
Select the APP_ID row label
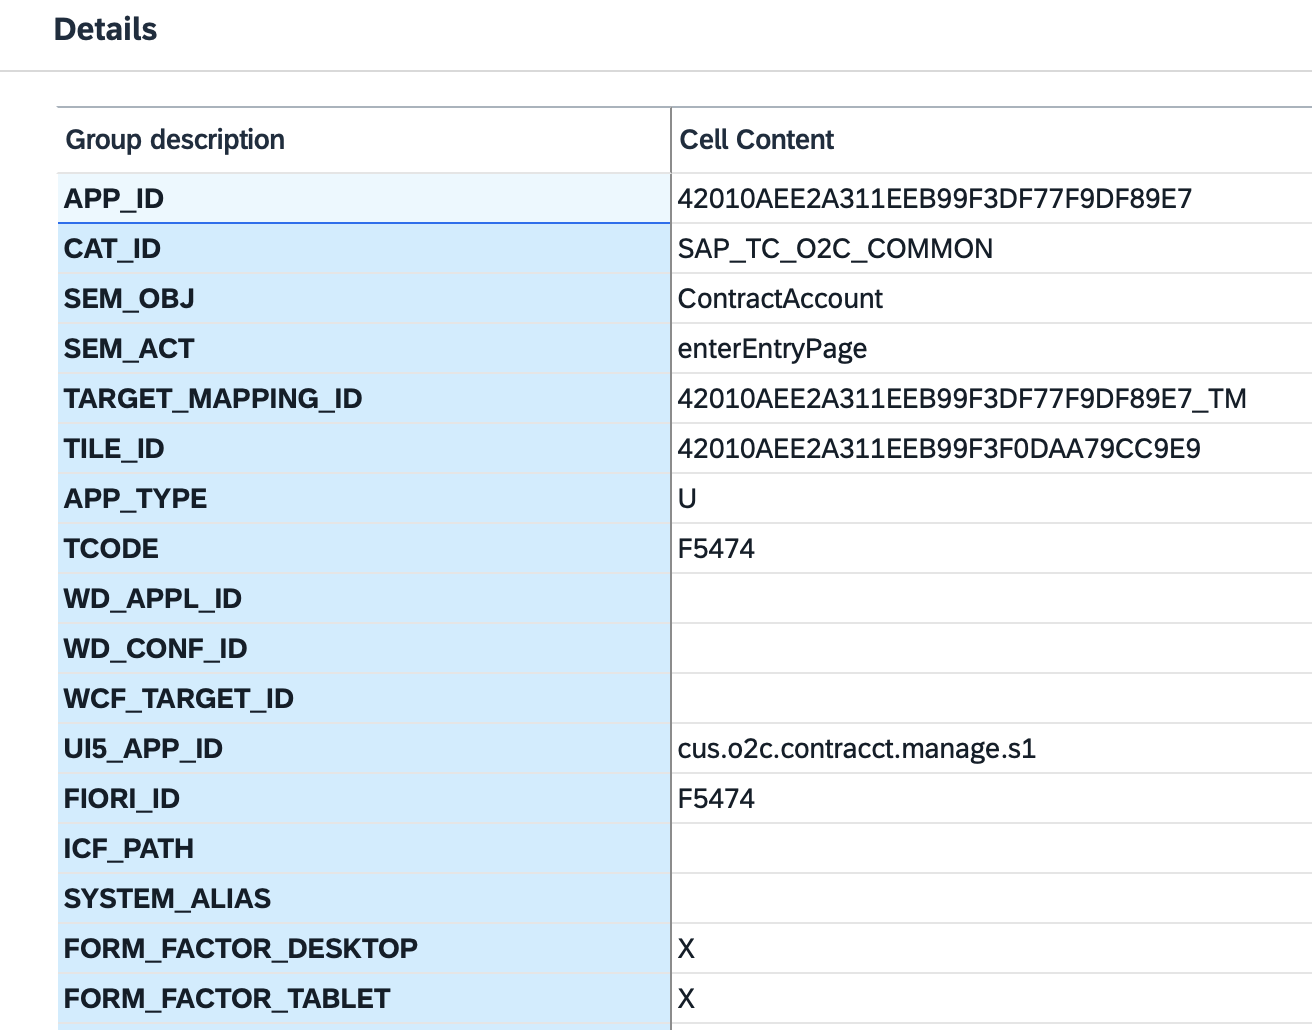(364, 198)
